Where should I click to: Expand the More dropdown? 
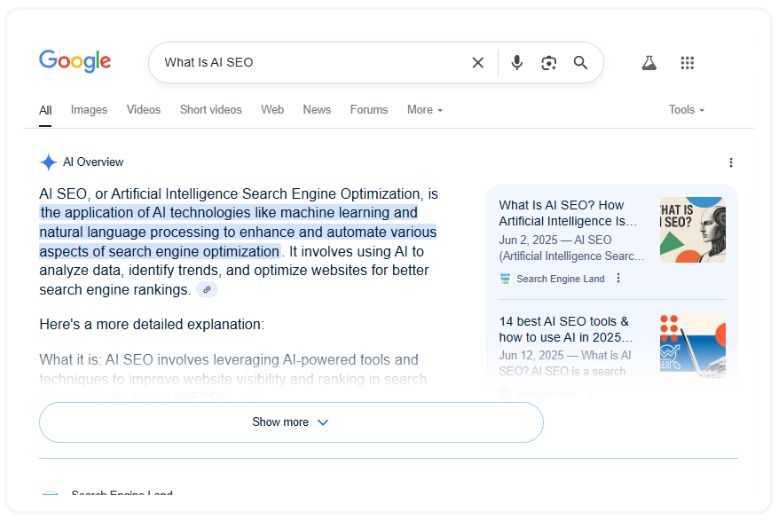tap(425, 109)
